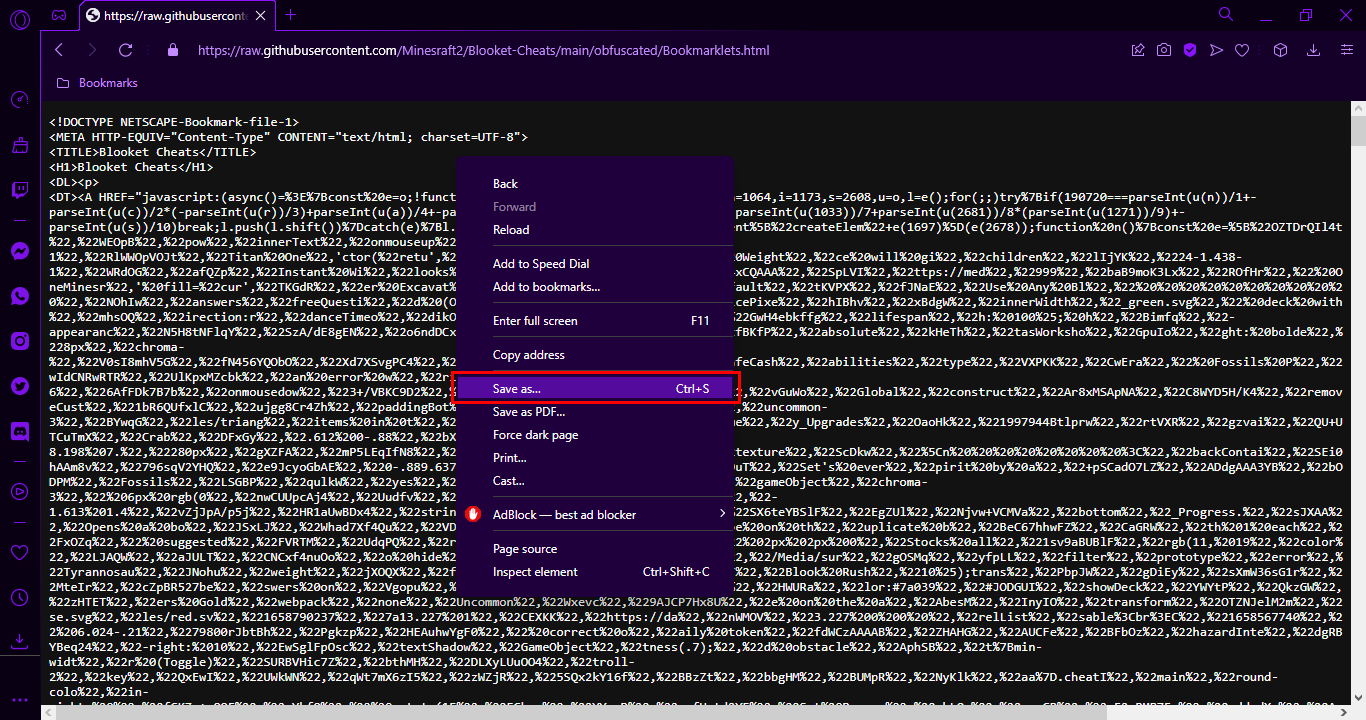Open the extensions cube icon
Image resolution: width=1366 pixels, height=720 pixels.
(x=1280, y=50)
